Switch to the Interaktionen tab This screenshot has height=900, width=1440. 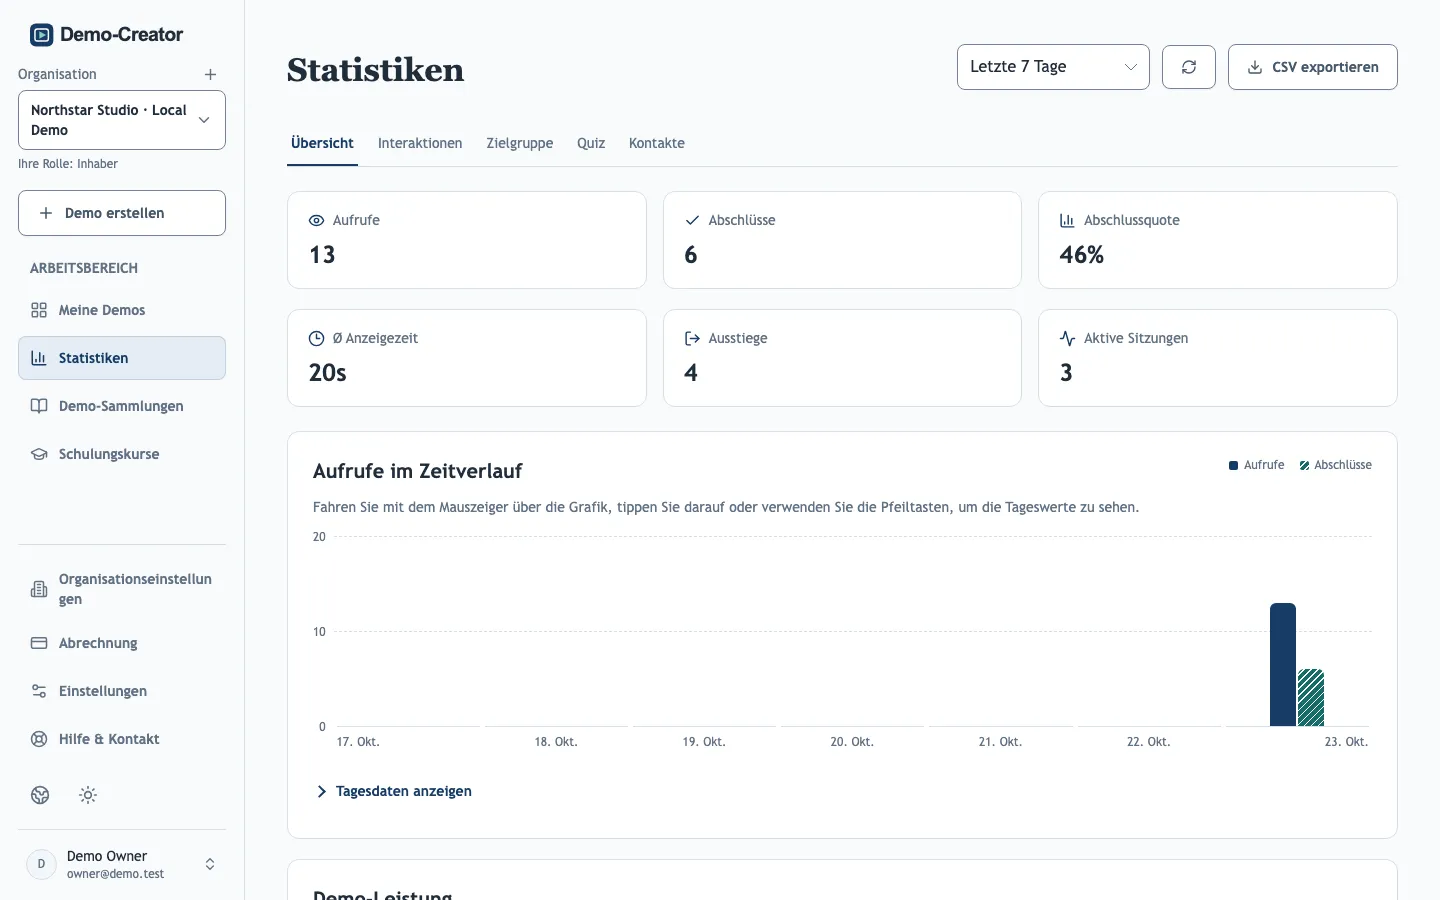420,143
